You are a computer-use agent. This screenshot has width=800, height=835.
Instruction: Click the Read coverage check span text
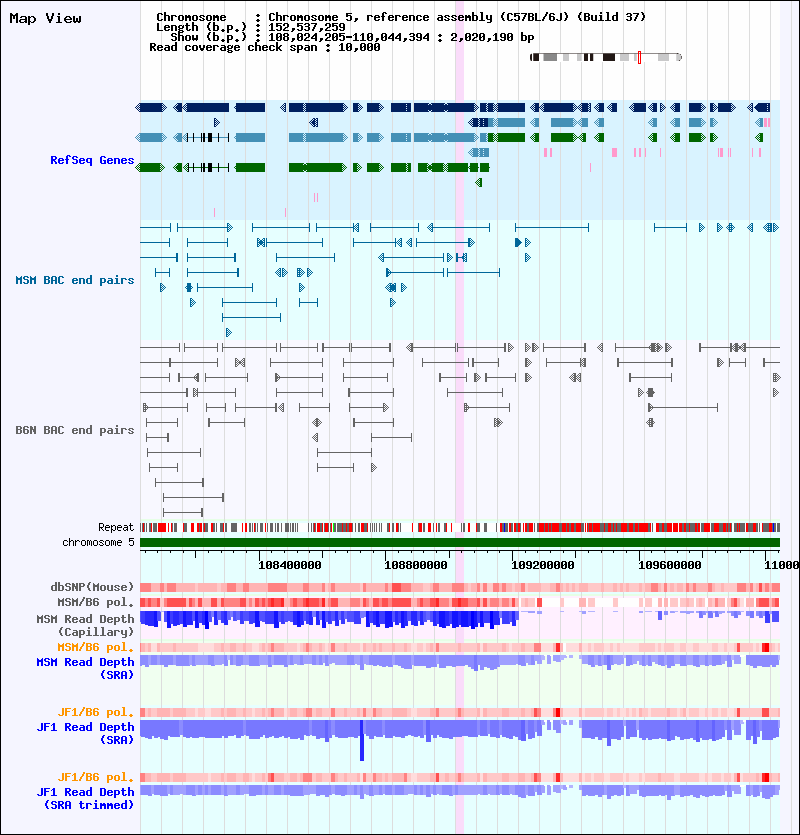point(265,47)
